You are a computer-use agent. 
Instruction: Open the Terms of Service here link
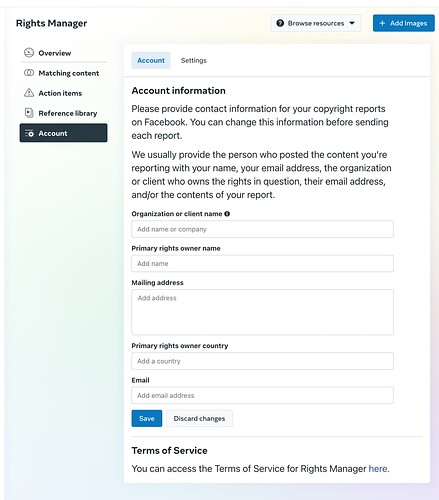point(378,469)
